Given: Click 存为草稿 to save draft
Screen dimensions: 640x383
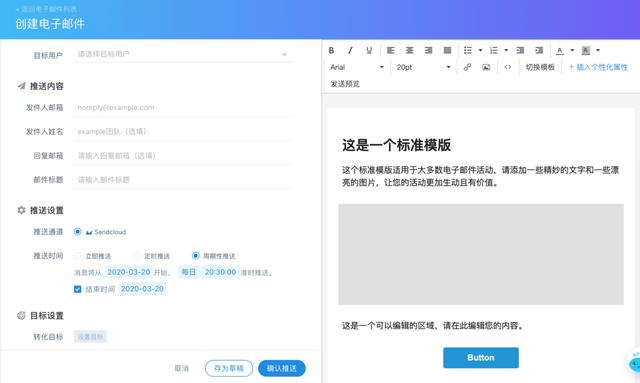Looking at the screenshot, I should point(229,368).
